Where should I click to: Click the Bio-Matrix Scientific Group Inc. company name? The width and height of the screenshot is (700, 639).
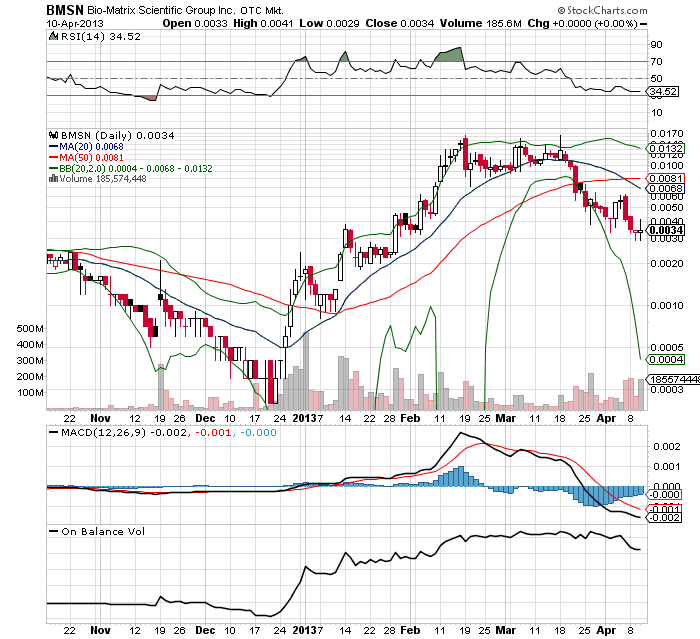coord(161,10)
